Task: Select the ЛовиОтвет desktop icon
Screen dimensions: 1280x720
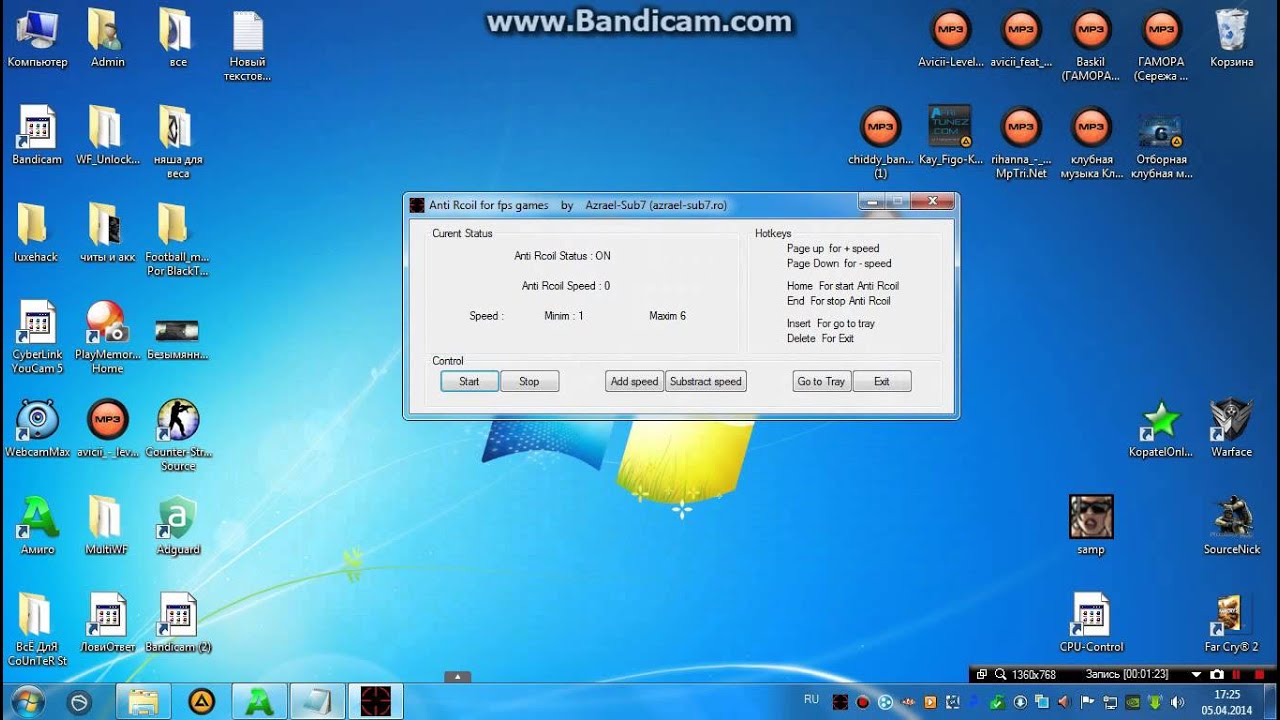Action: click(107, 624)
